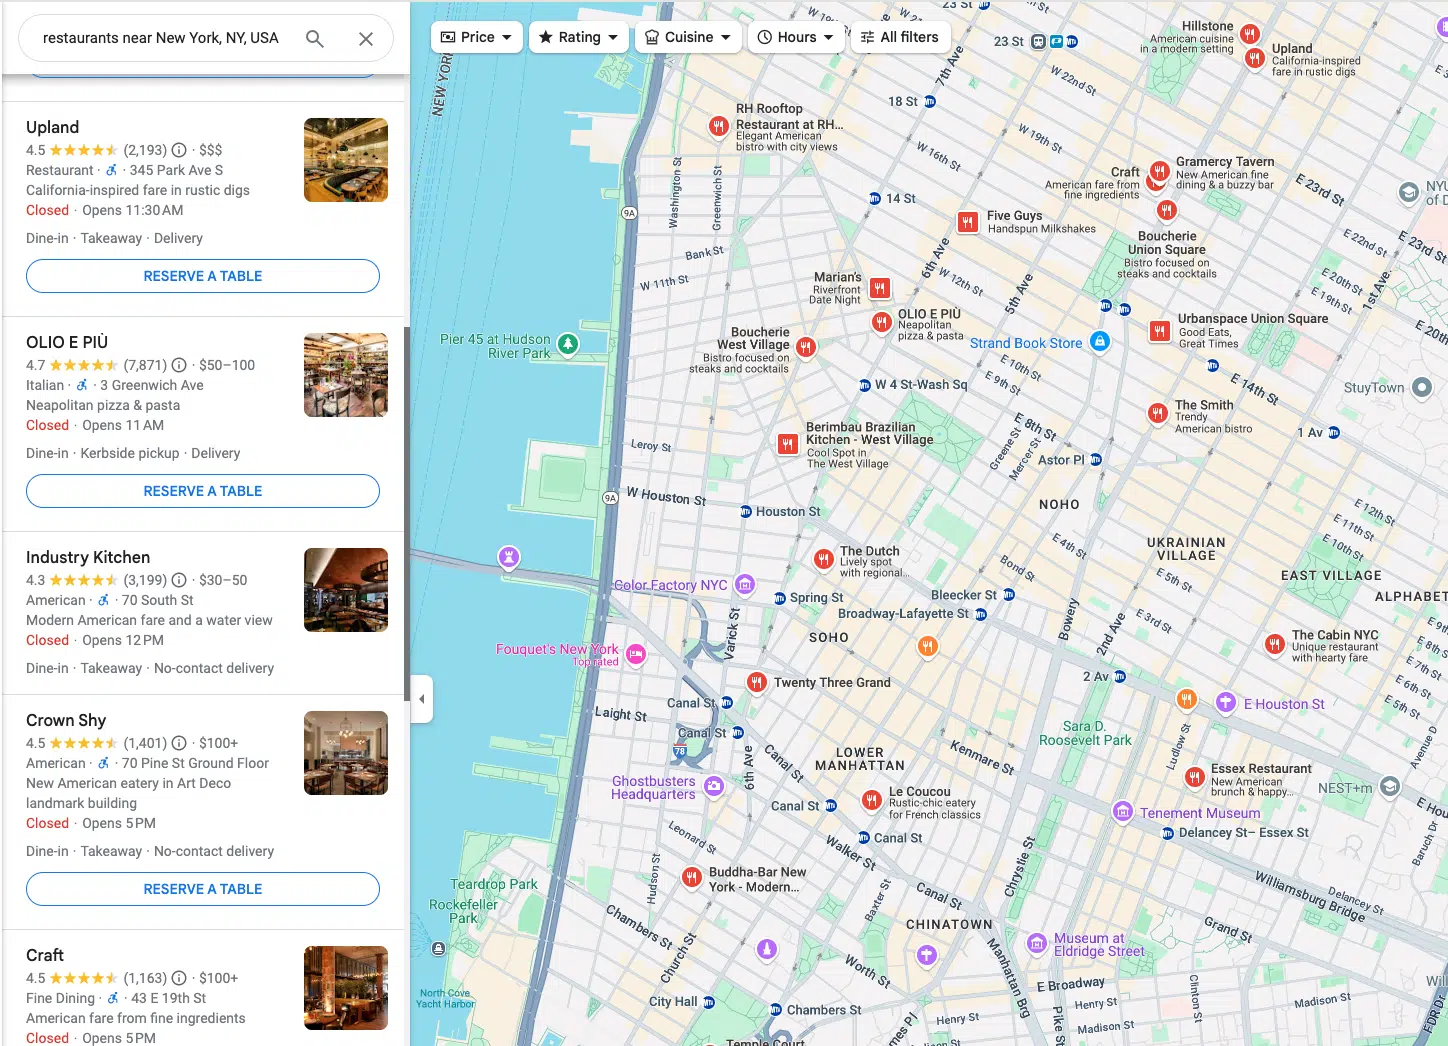Image resolution: width=1448 pixels, height=1046 pixels.
Task: Click the Le Coucou restaurant pin
Action: tap(872, 799)
